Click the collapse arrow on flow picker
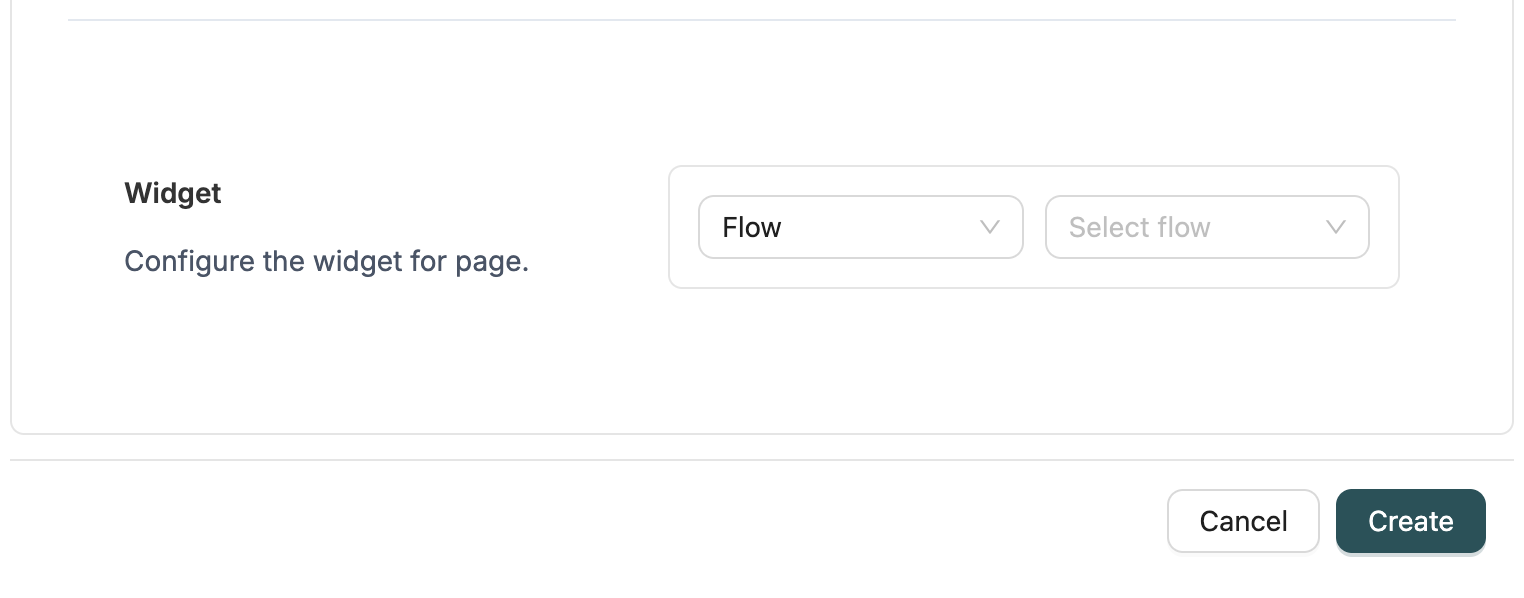Image resolution: width=1524 pixels, height=598 pixels. (1336, 227)
